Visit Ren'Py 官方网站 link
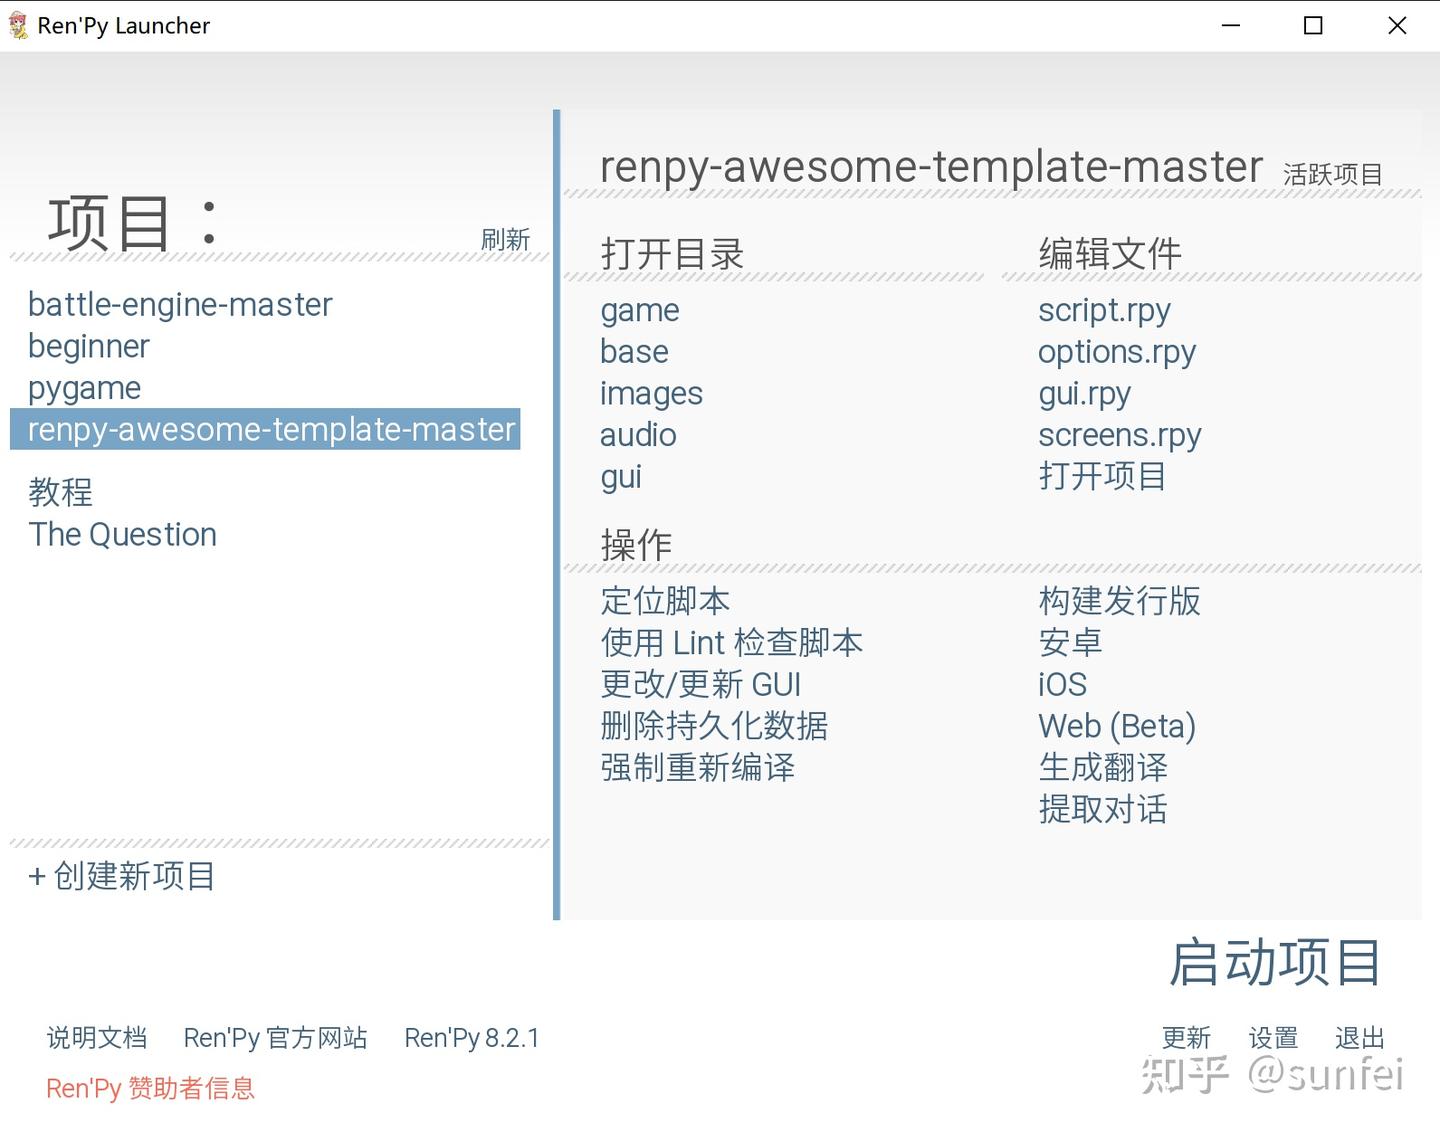The width and height of the screenshot is (1440, 1132). click(x=275, y=1038)
